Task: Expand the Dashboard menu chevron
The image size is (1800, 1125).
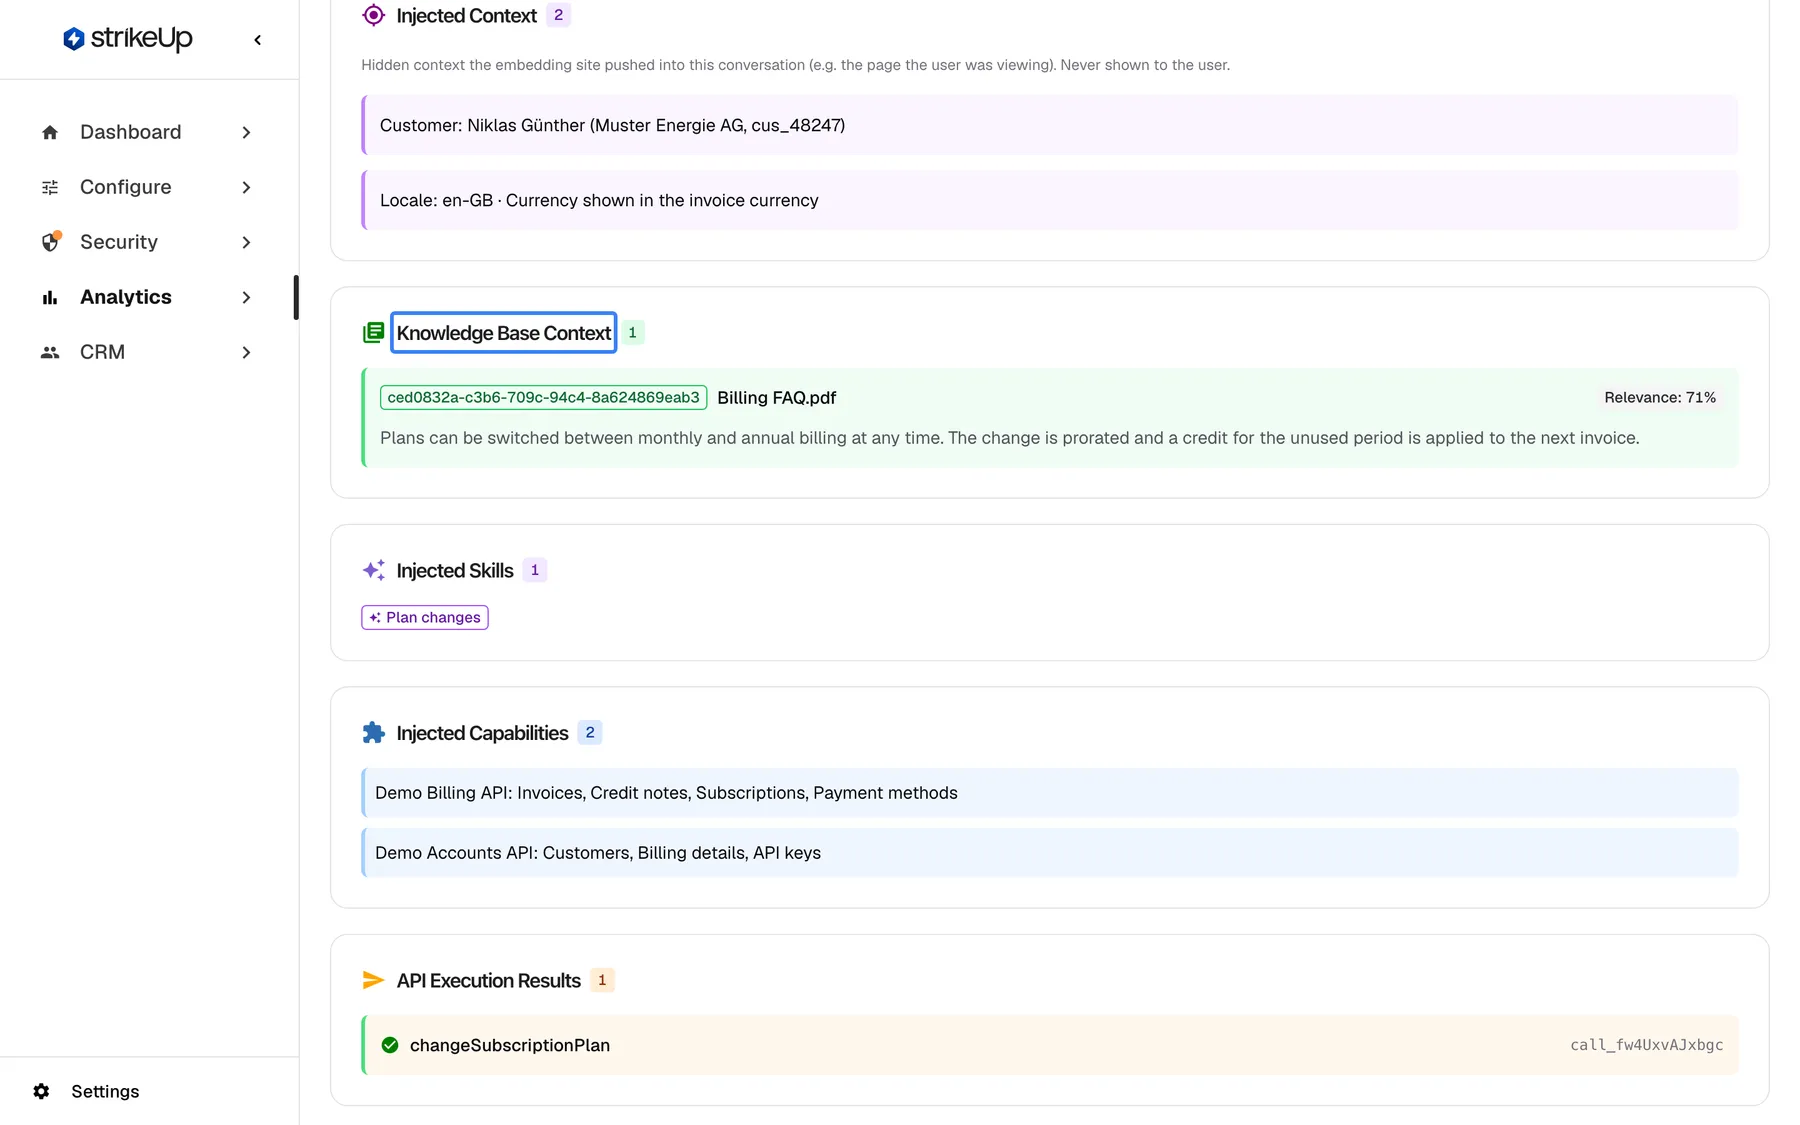Action: click(x=246, y=132)
